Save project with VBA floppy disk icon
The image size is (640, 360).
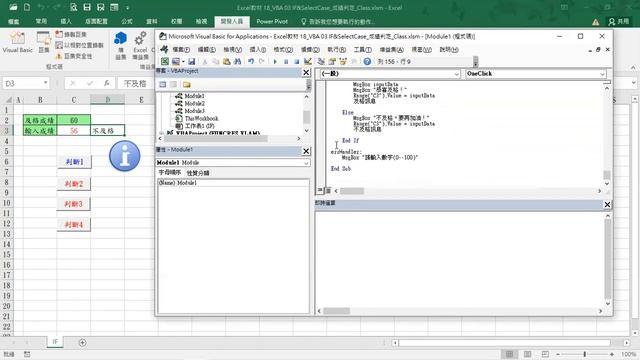tap(191, 62)
